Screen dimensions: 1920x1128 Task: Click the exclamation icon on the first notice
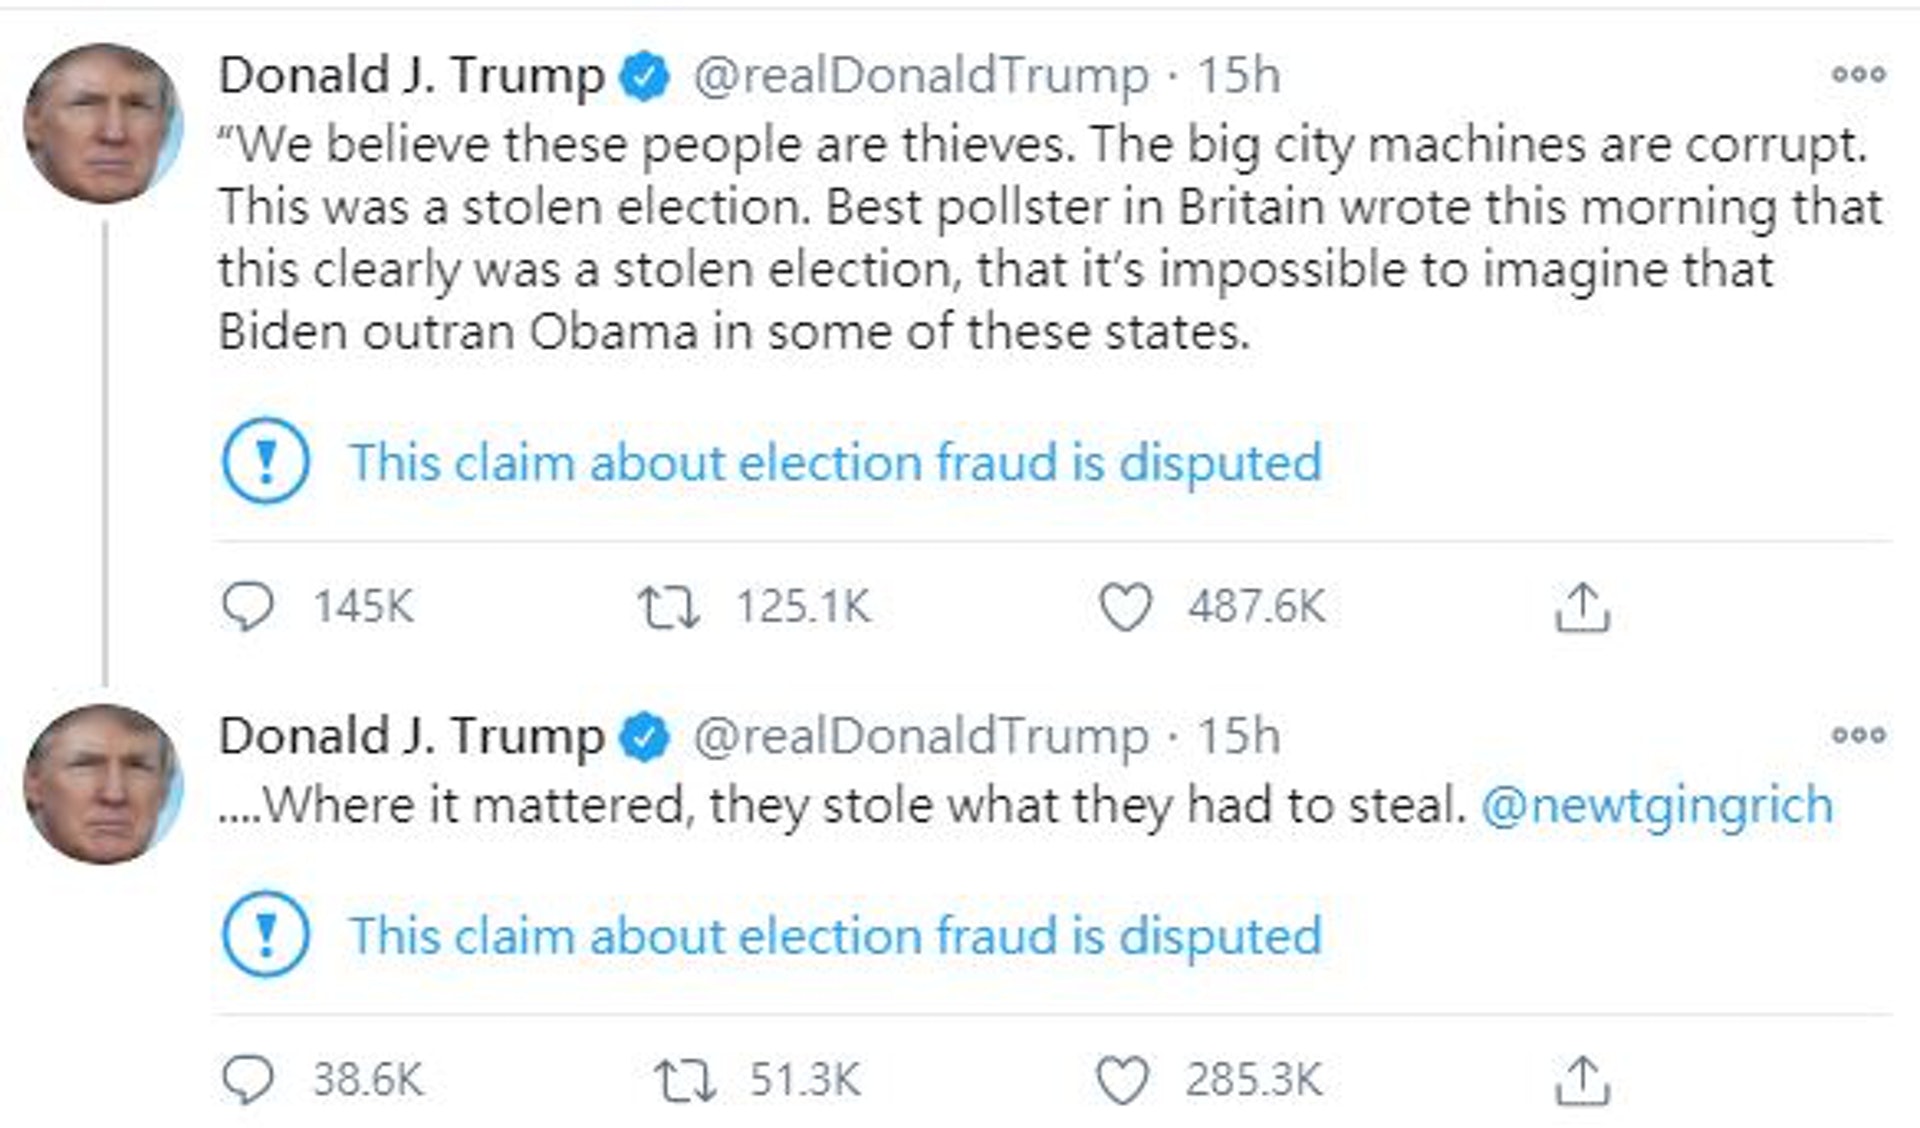pyautogui.click(x=266, y=461)
